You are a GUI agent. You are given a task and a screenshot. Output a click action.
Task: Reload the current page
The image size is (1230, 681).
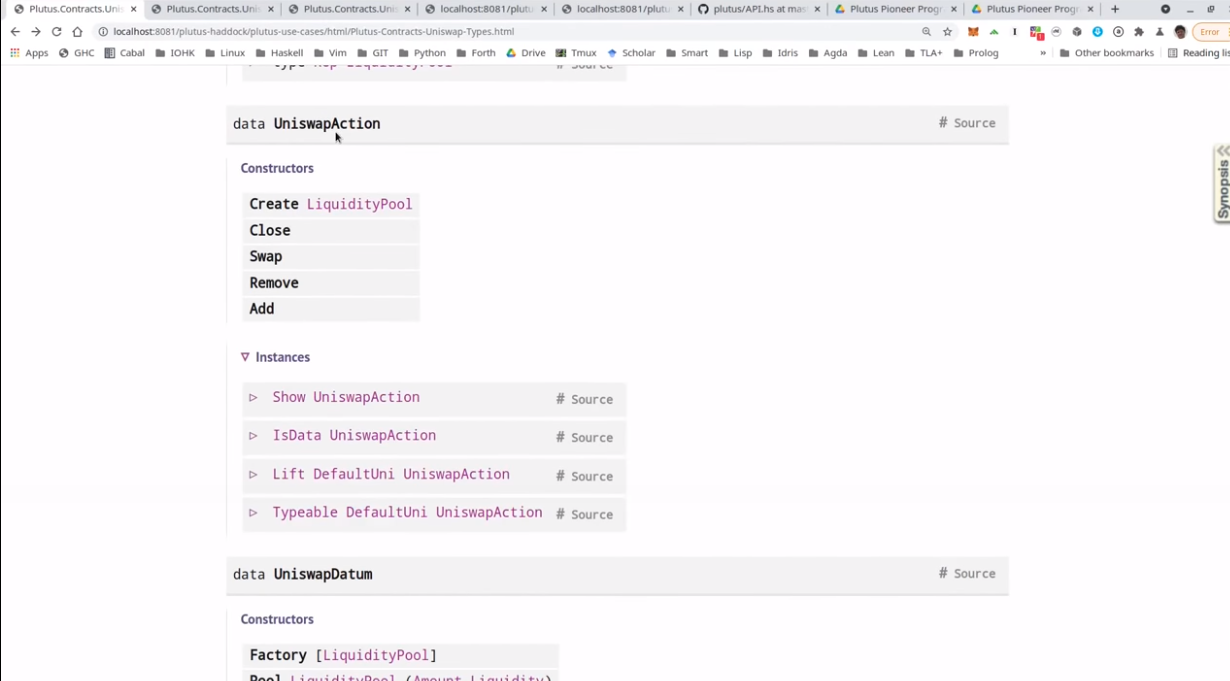pos(56,32)
